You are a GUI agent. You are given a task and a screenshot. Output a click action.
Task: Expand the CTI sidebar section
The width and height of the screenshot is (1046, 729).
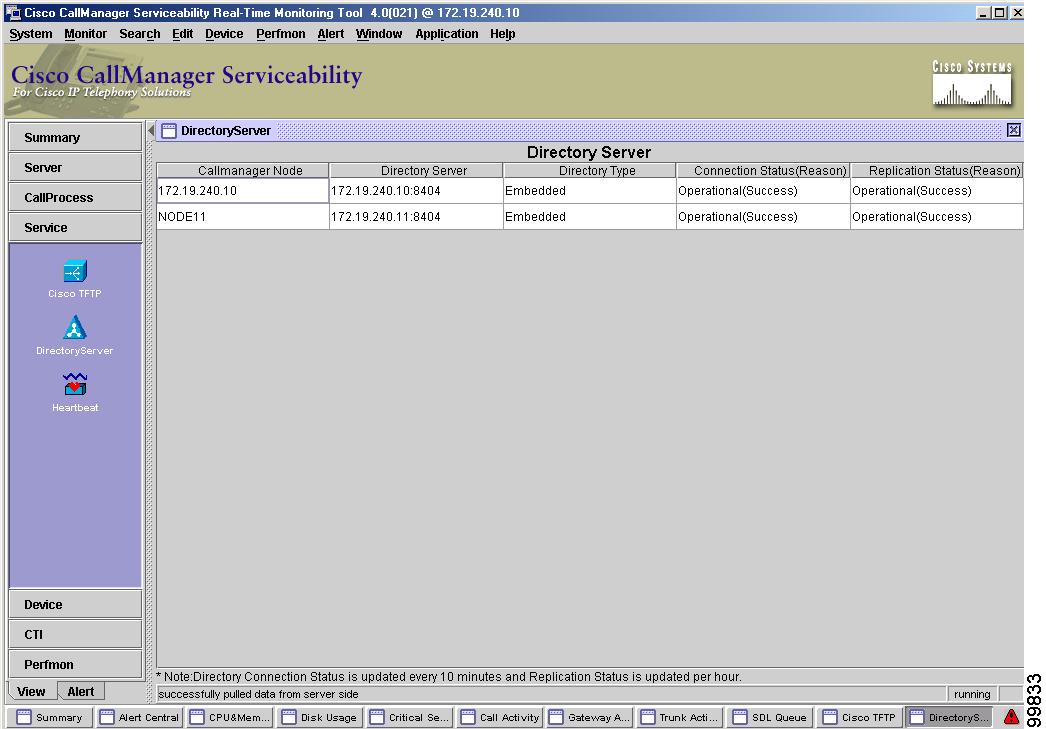click(x=75, y=634)
